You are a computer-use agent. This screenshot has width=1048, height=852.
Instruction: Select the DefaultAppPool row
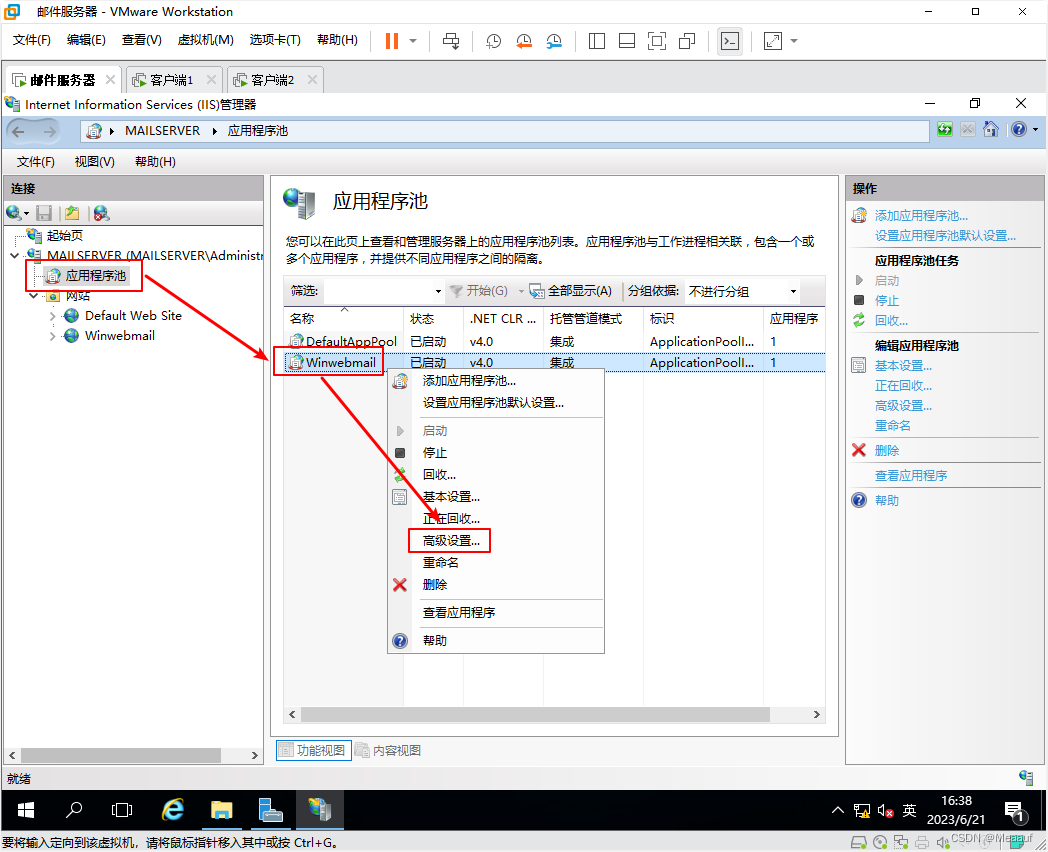(554, 341)
